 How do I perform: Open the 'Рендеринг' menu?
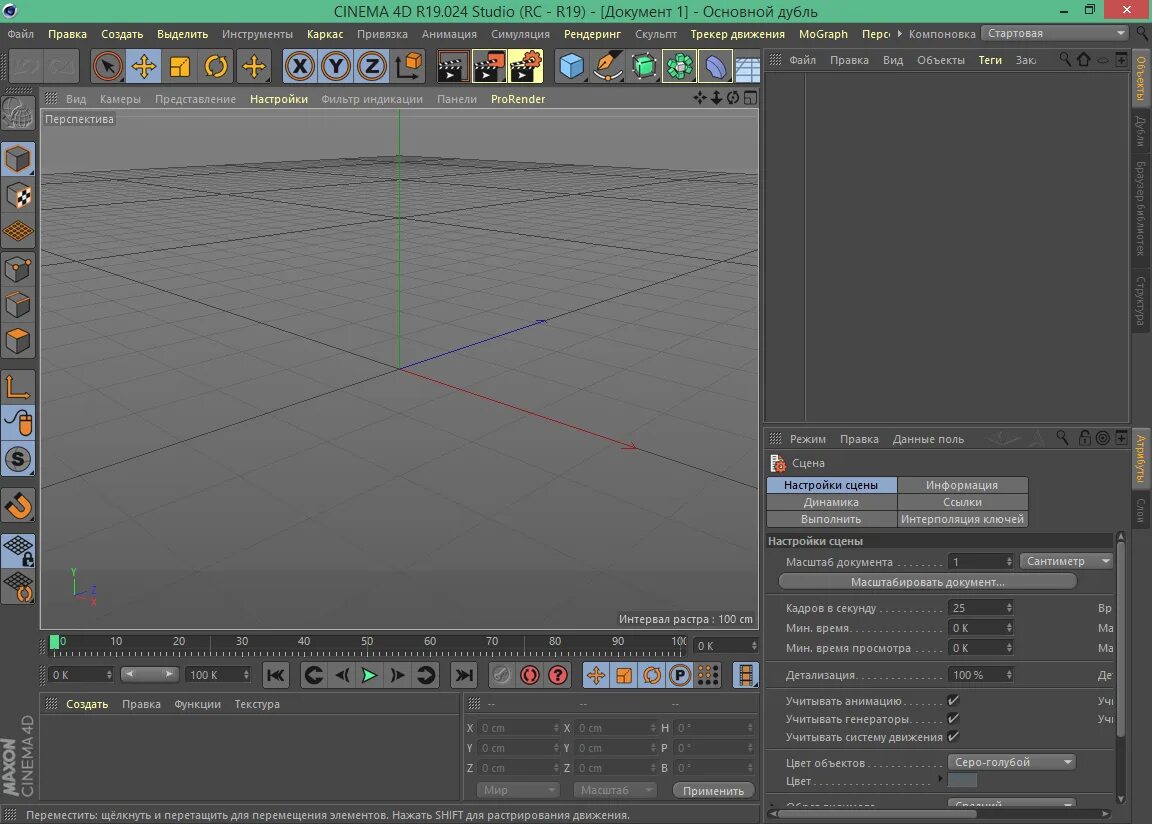click(x=592, y=34)
